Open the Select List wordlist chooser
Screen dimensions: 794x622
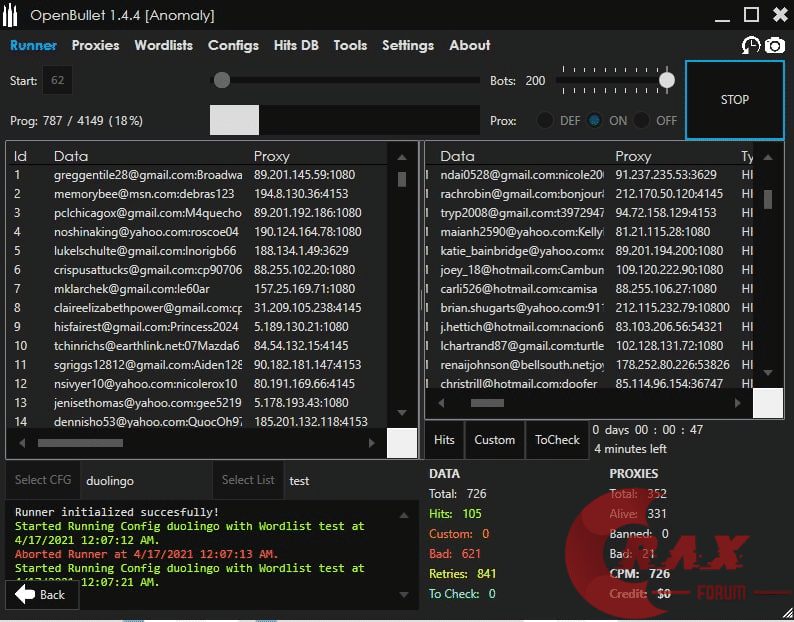click(x=248, y=480)
